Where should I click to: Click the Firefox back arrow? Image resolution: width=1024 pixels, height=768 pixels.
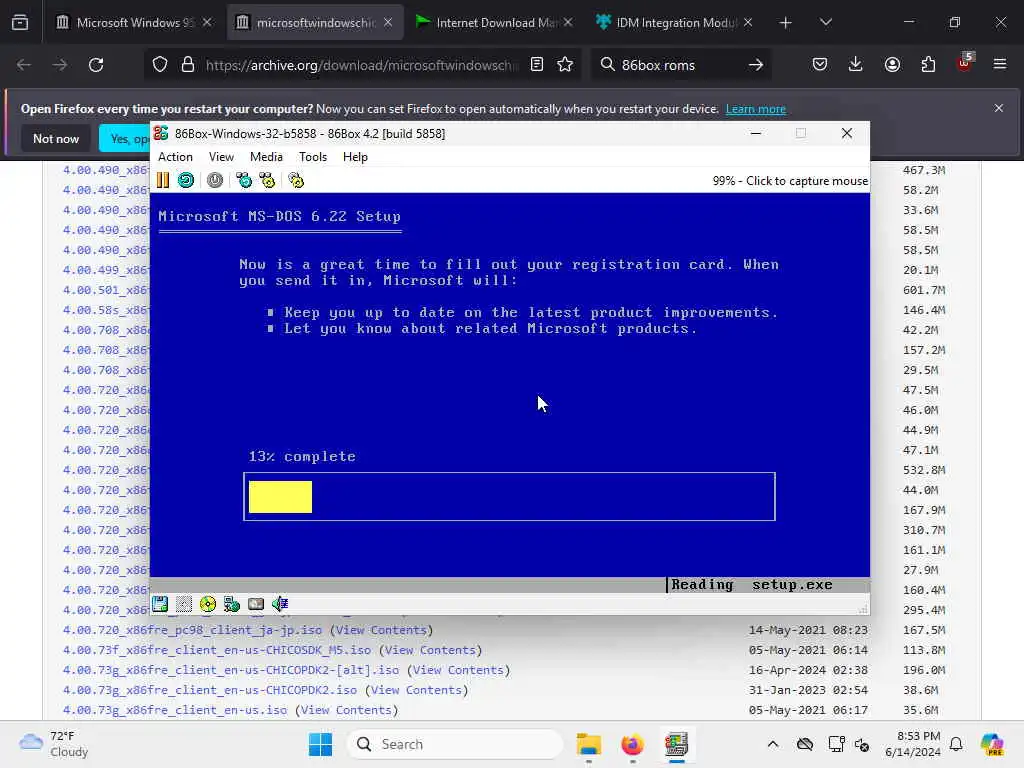point(24,65)
